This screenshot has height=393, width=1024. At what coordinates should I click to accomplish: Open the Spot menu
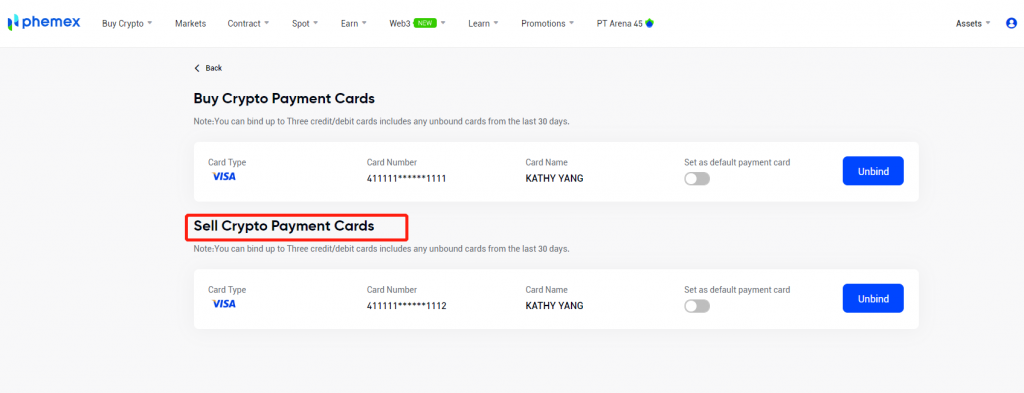(x=305, y=24)
